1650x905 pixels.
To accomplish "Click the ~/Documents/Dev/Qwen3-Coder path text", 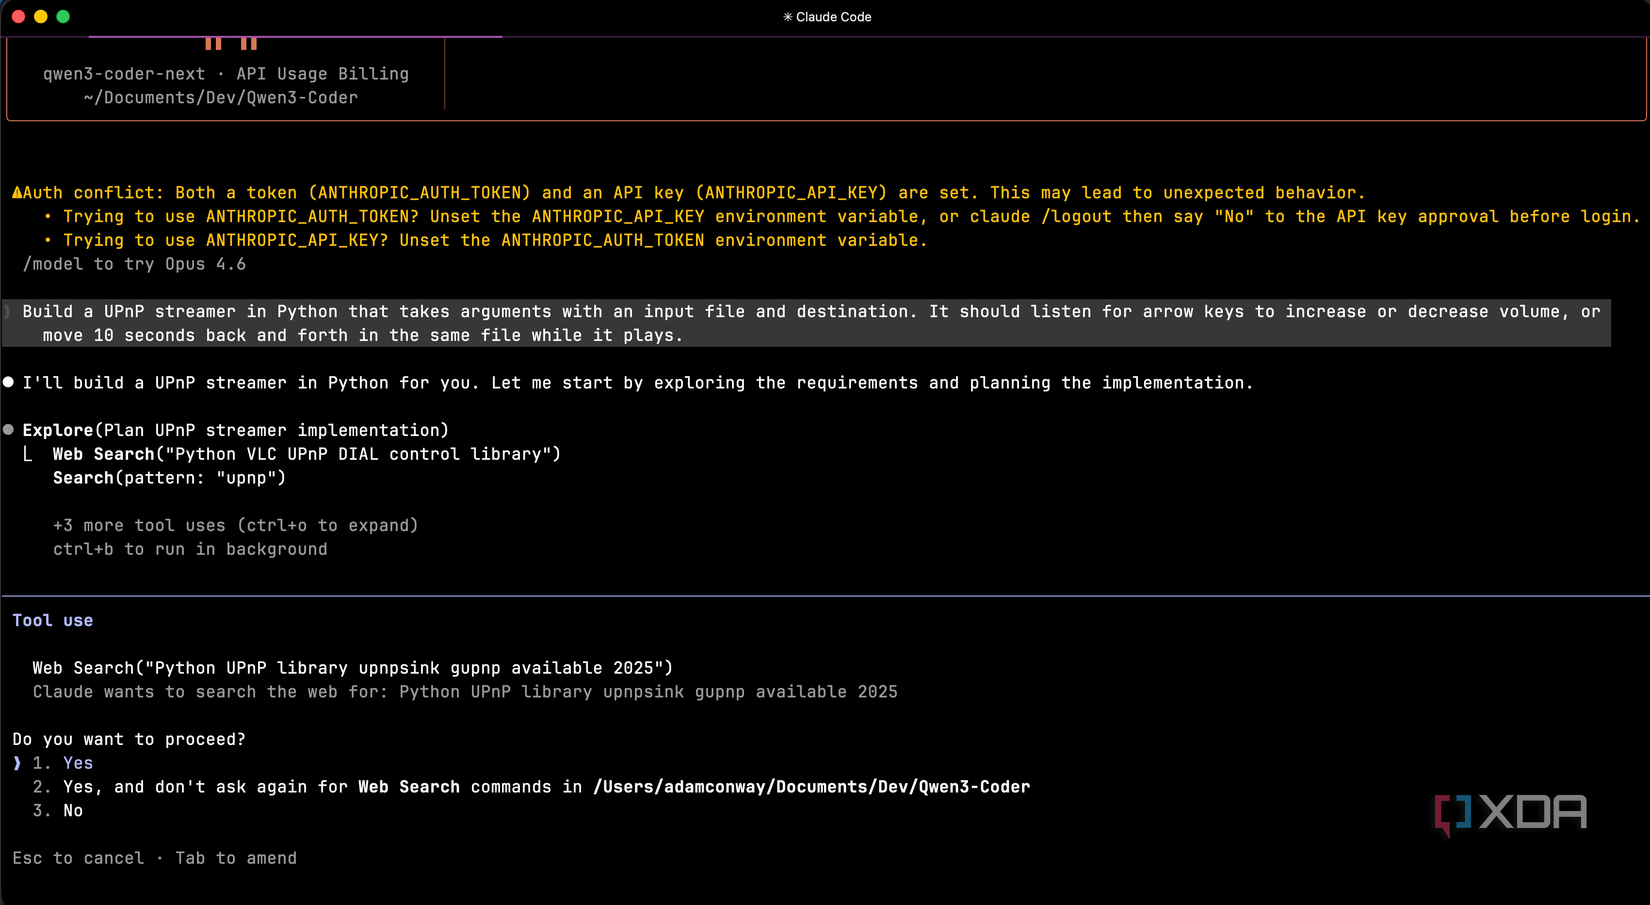I will pos(220,97).
